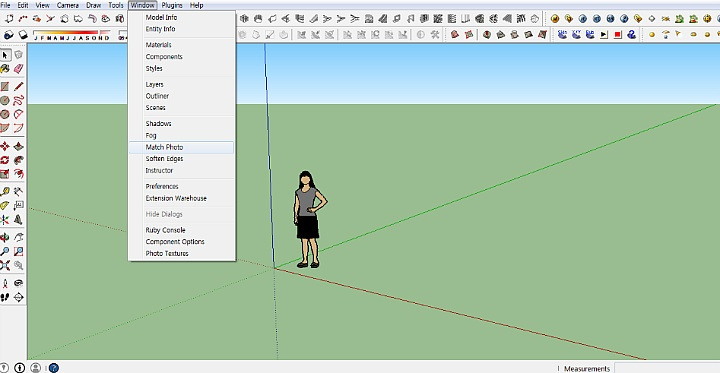Choose the 3D Text tool
The image size is (720, 373).
(18, 220)
